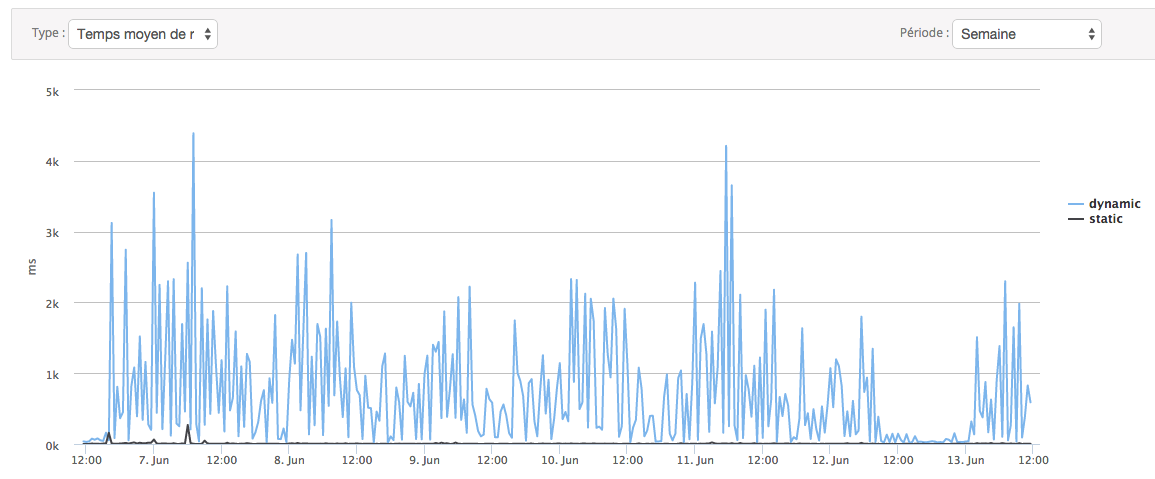Click the 5k y-axis label
Screen dimensions: 1155x479
[53, 91]
